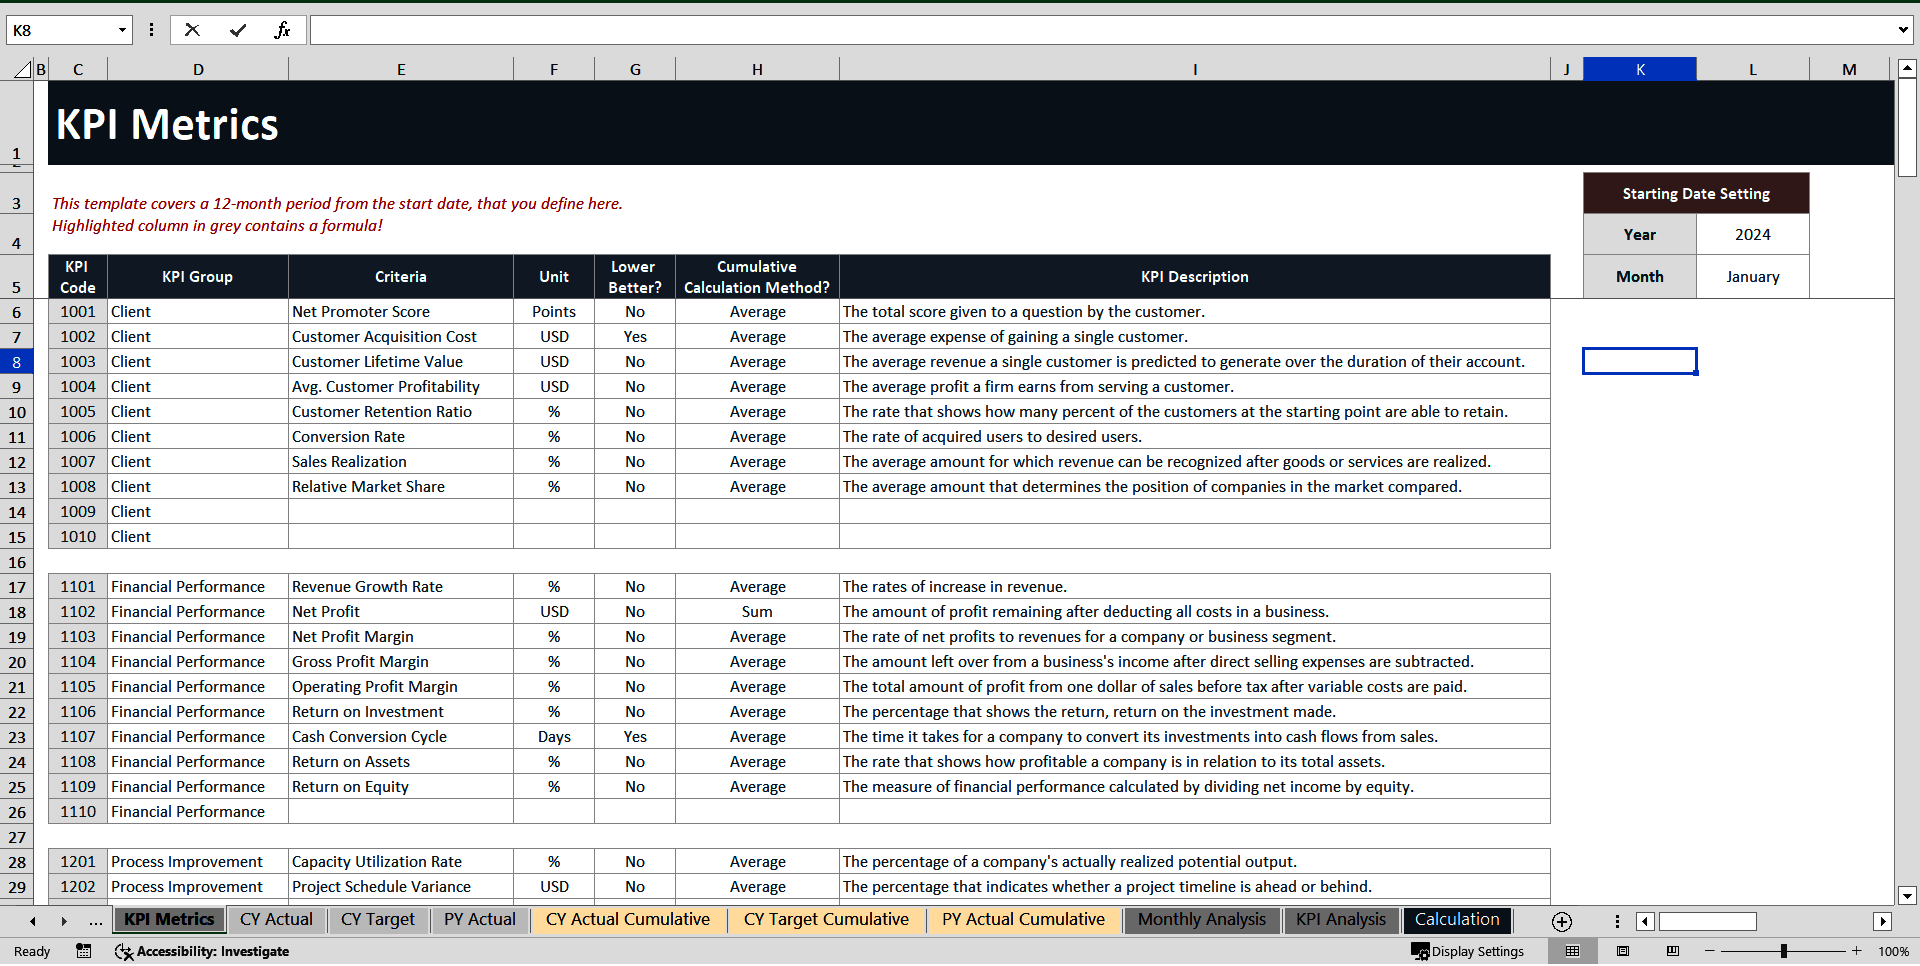Confirm entry with the checkmark button
Viewport: 1920px width, 966px height.
pyautogui.click(x=238, y=30)
